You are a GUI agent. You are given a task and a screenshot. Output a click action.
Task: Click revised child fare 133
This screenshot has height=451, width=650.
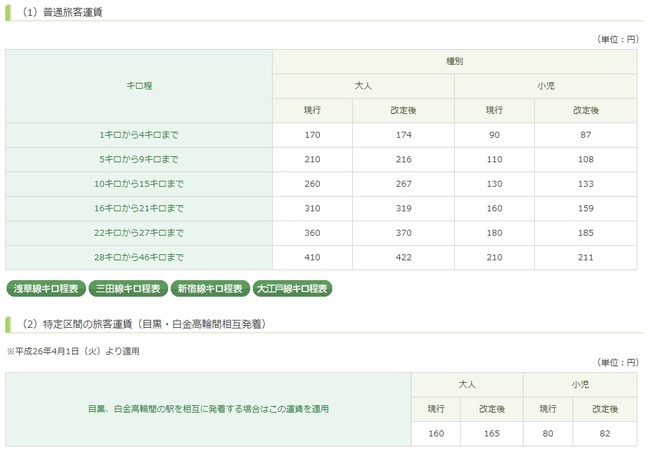click(586, 184)
